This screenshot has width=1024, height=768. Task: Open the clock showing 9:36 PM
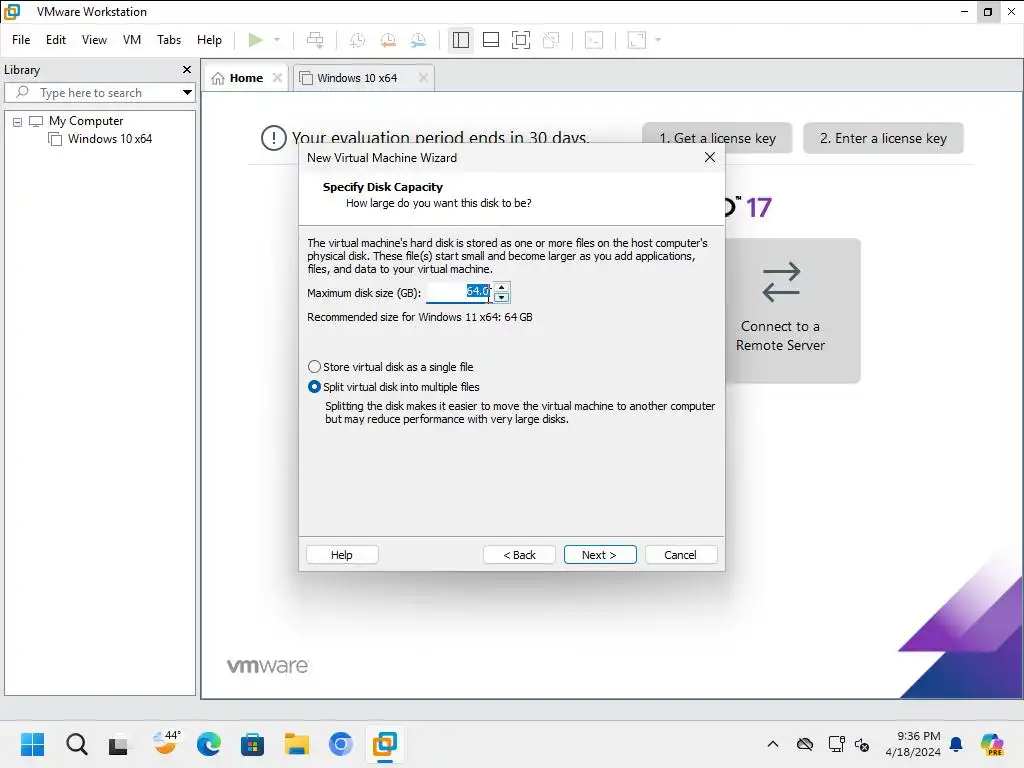coord(913,744)
